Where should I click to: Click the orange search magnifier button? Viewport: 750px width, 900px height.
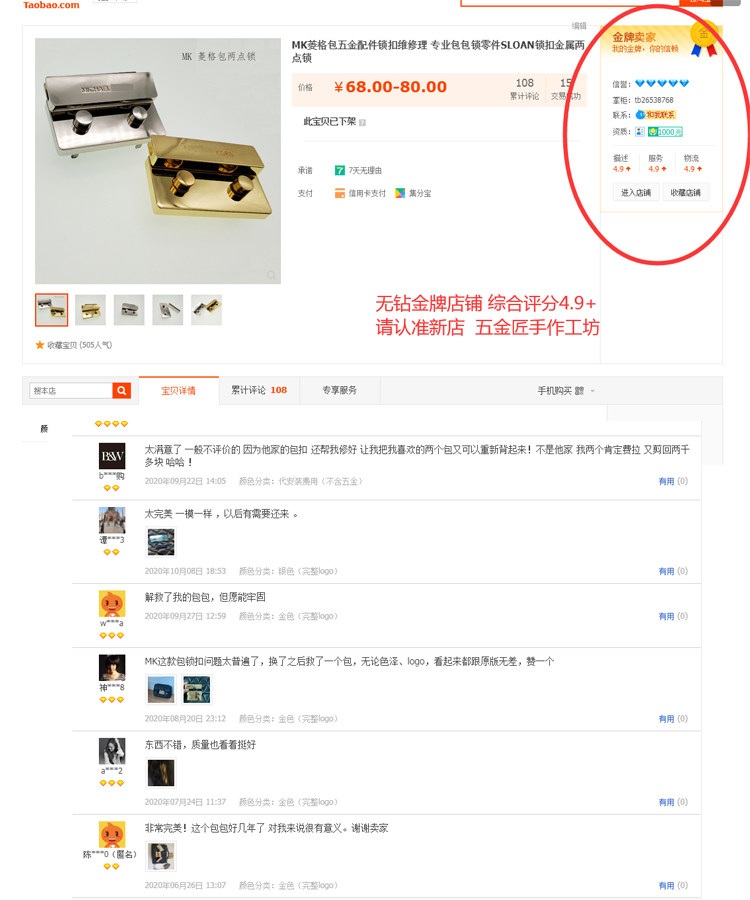(122, 390)
